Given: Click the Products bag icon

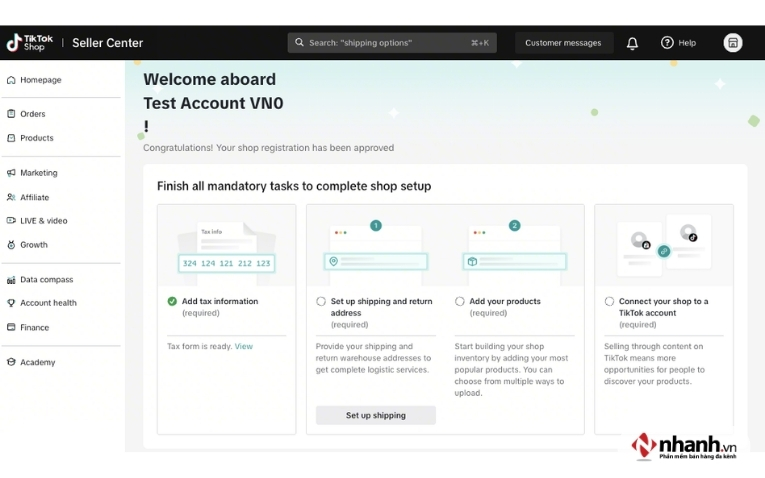Looking at the screenshot, I should coord(11,138).
